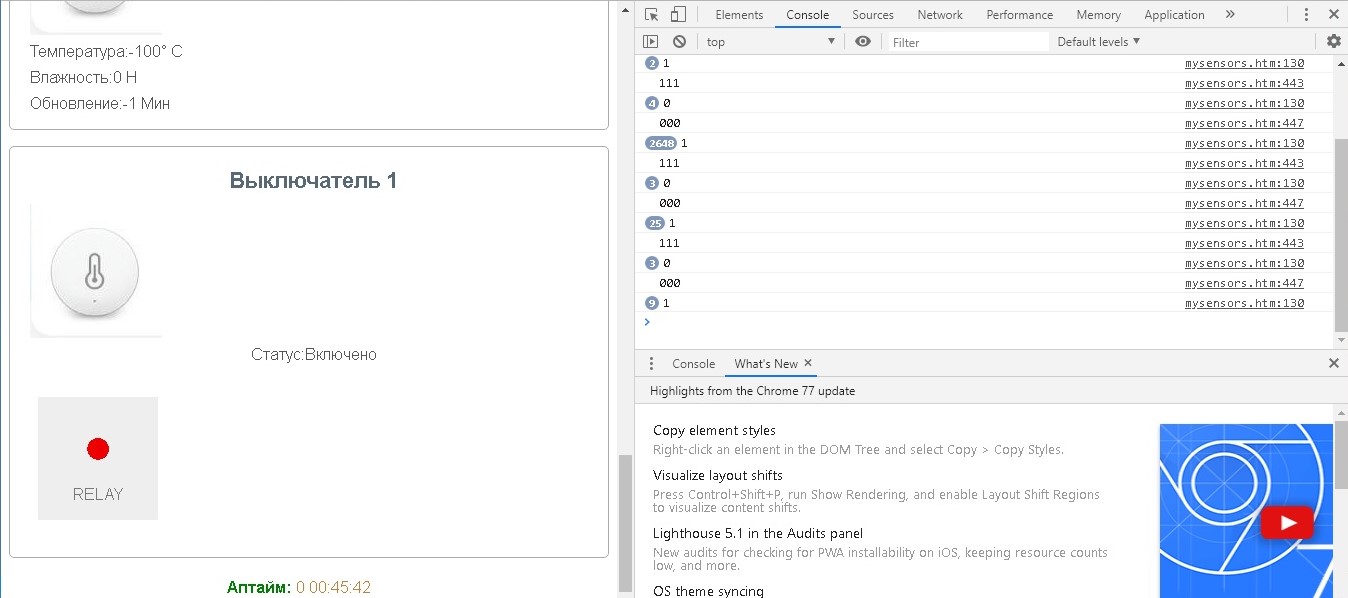This screenshot has height=598, width=1348.
Task: Close the What's New tab
Action: click(x=808, y=363)
